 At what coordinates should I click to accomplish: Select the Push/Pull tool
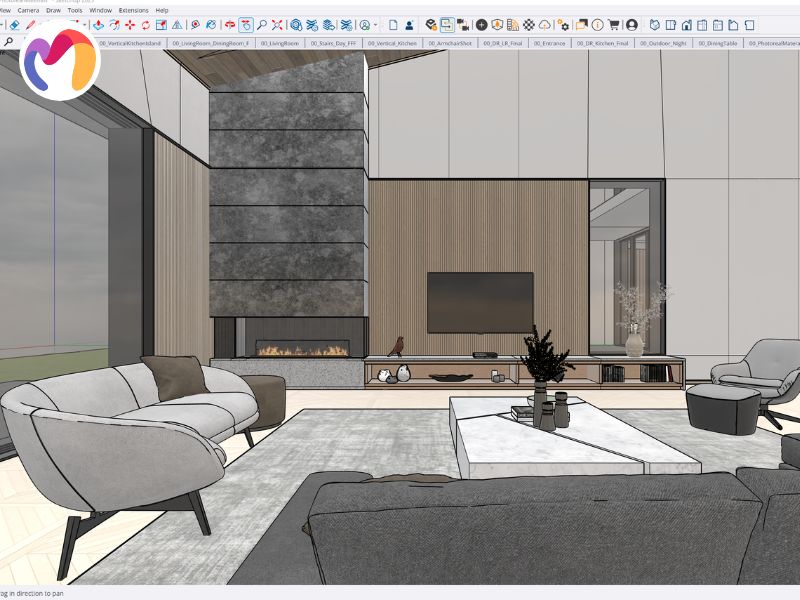point(98,24)
